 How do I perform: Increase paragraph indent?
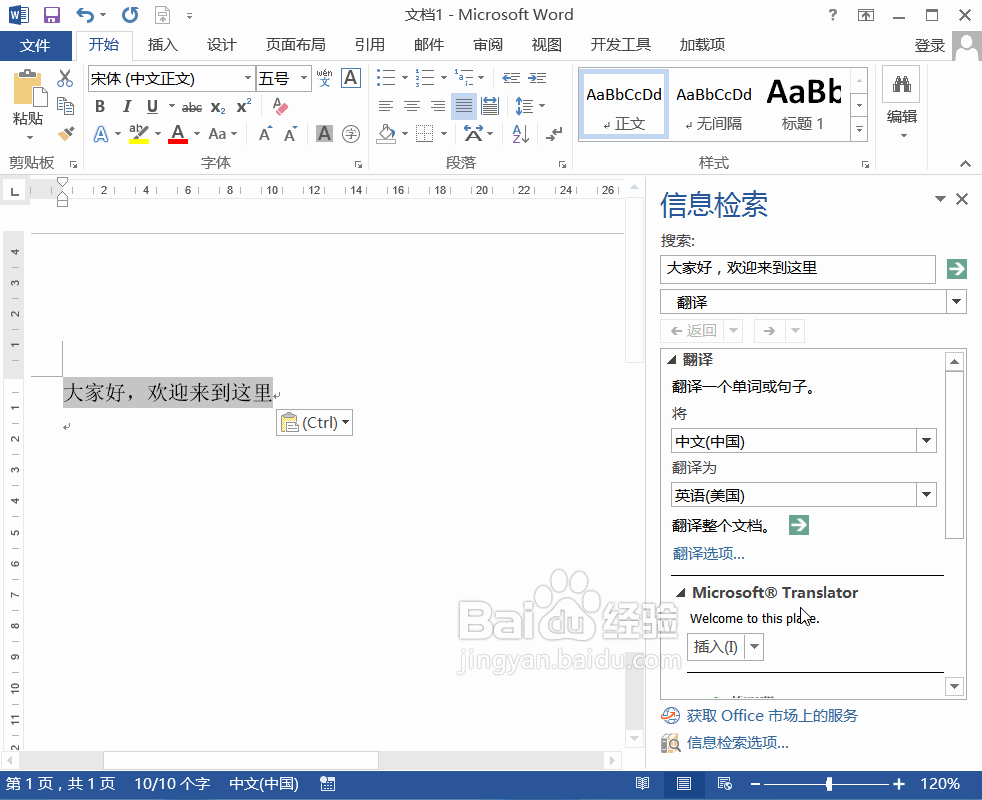(x=537, y=78)
